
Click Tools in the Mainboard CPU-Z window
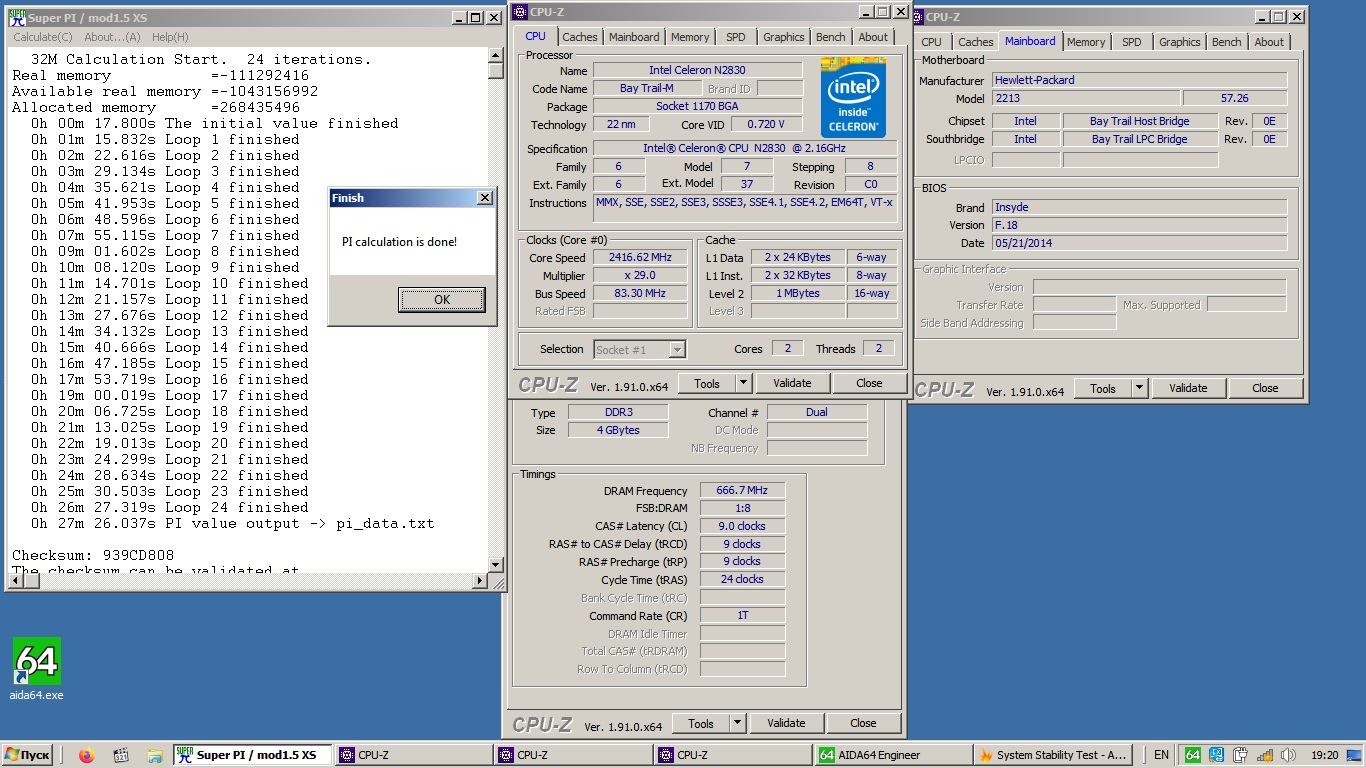click(x=1103, y=389)
